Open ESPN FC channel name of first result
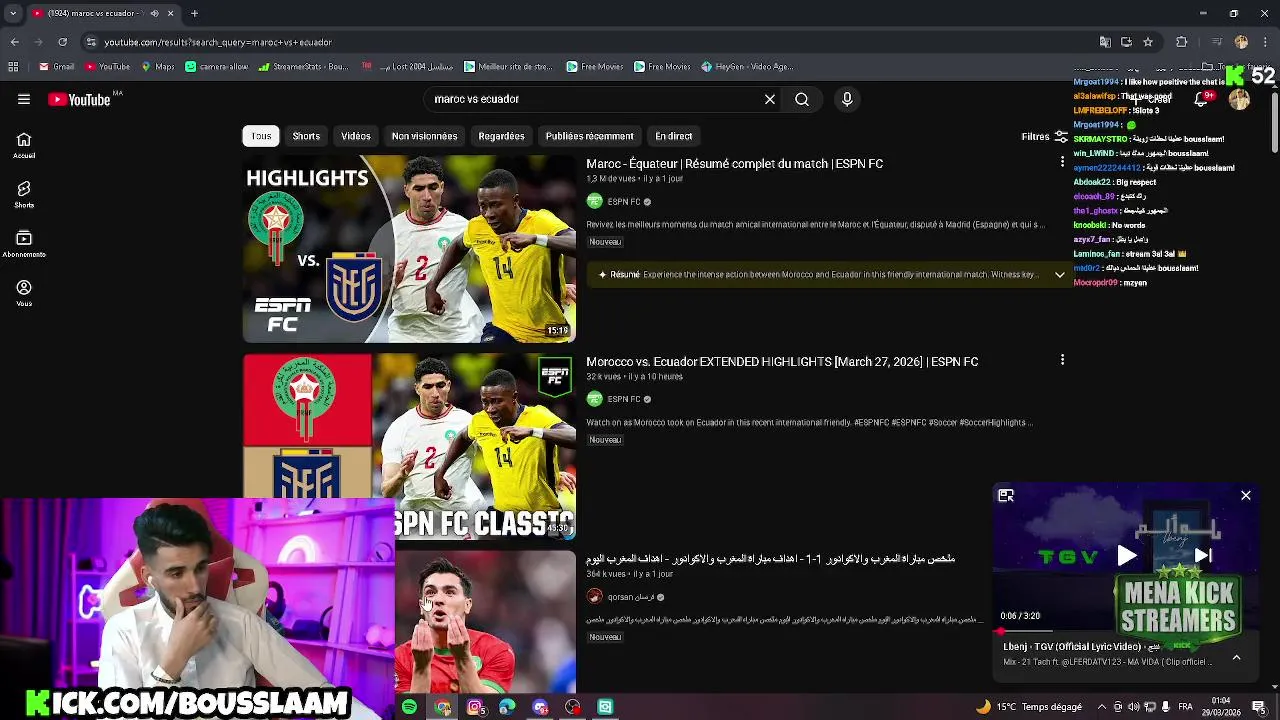This screenshot has height=720, width=1280. coord(624,202)
